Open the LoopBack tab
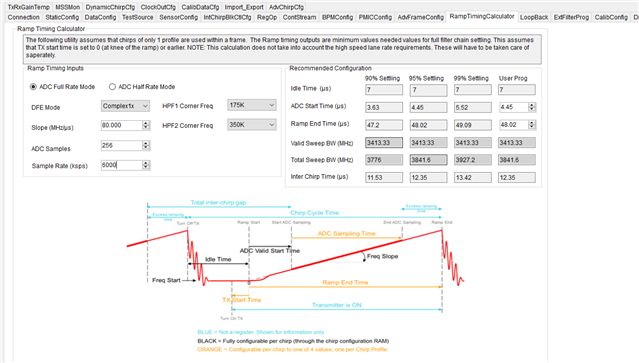This screenshot has height=363, width=639. pyautogui.click(x=534, y=17)
